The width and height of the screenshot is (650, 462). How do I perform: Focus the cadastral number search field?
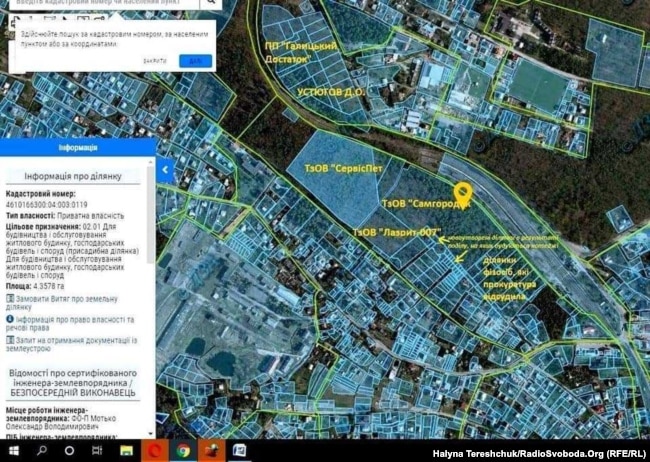coord(104,2)
